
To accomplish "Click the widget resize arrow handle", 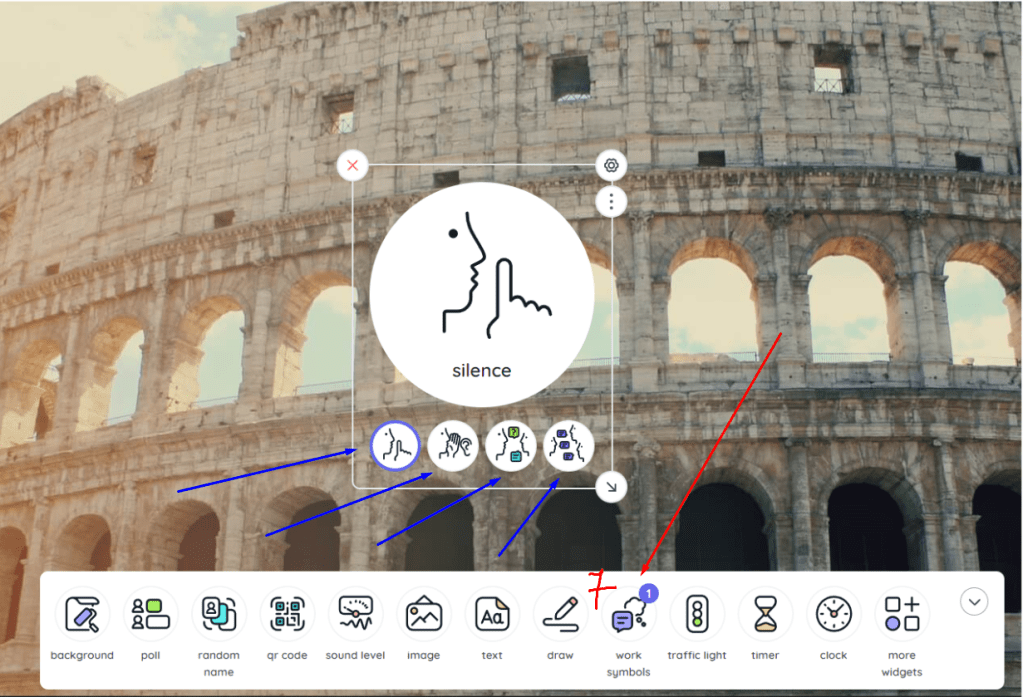I will (x=611, y=487).
